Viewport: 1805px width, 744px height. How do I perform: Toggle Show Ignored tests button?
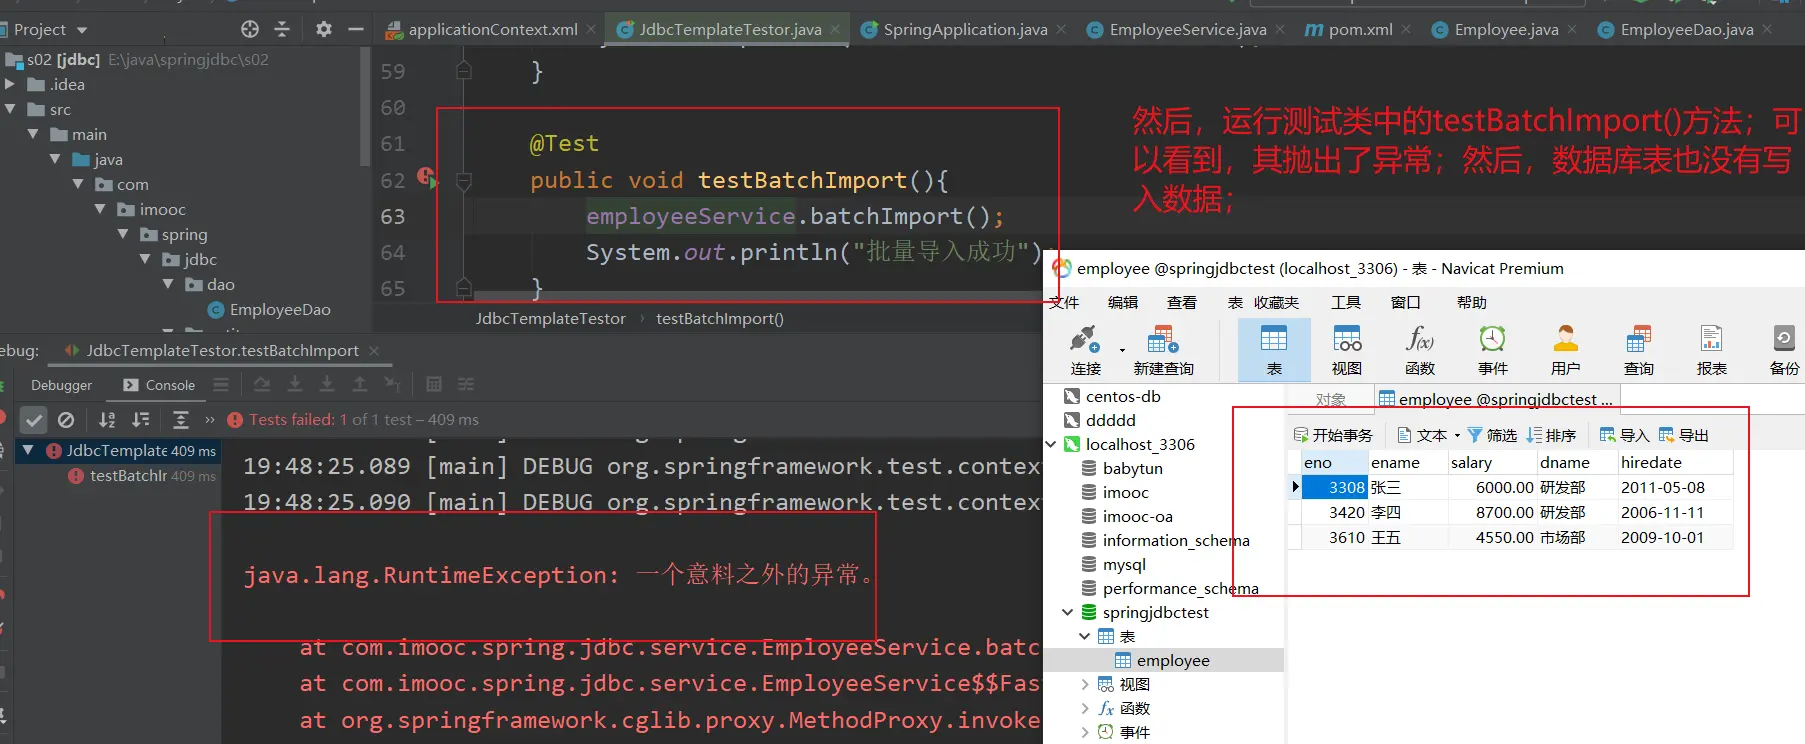pyautogui.click(x=66, y=420)
